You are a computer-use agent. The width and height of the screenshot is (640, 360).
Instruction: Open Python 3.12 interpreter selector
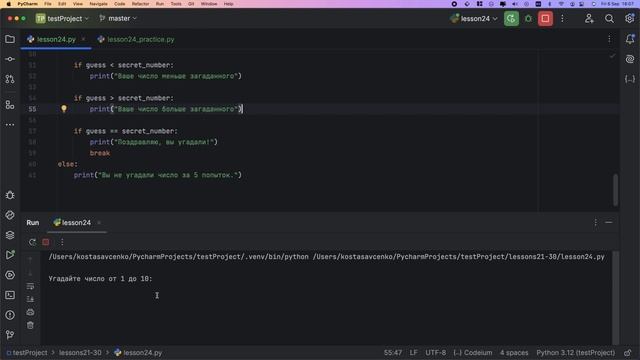[576, 353]
